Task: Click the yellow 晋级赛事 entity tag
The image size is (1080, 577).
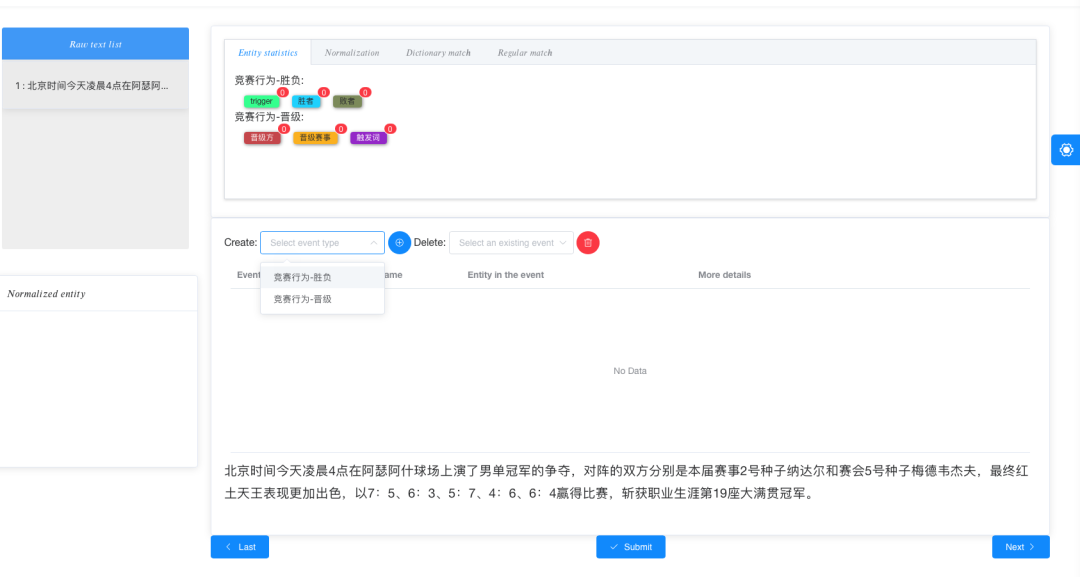Action: click(x=316, y=137)
